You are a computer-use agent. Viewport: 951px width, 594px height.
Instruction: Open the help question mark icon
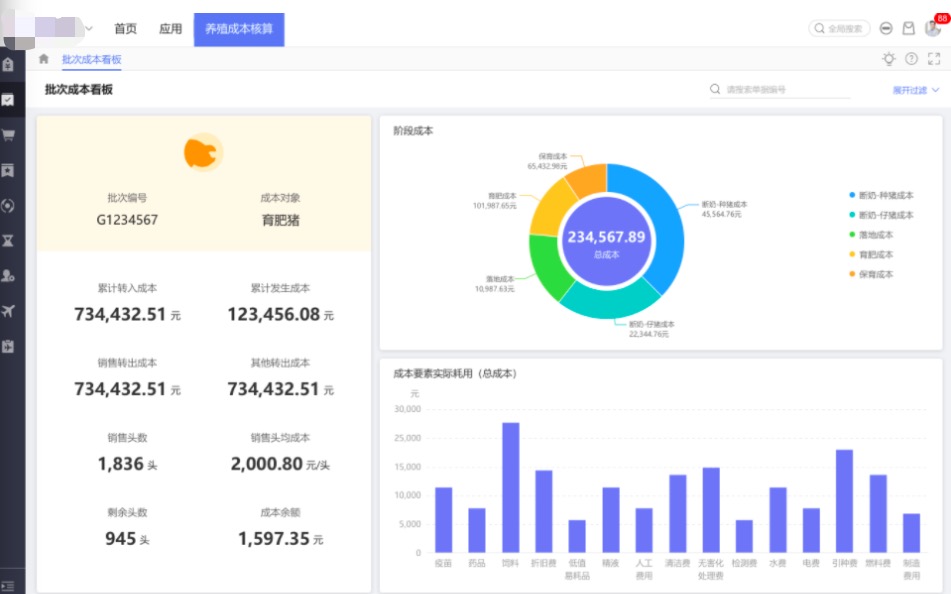coord(911,59)
